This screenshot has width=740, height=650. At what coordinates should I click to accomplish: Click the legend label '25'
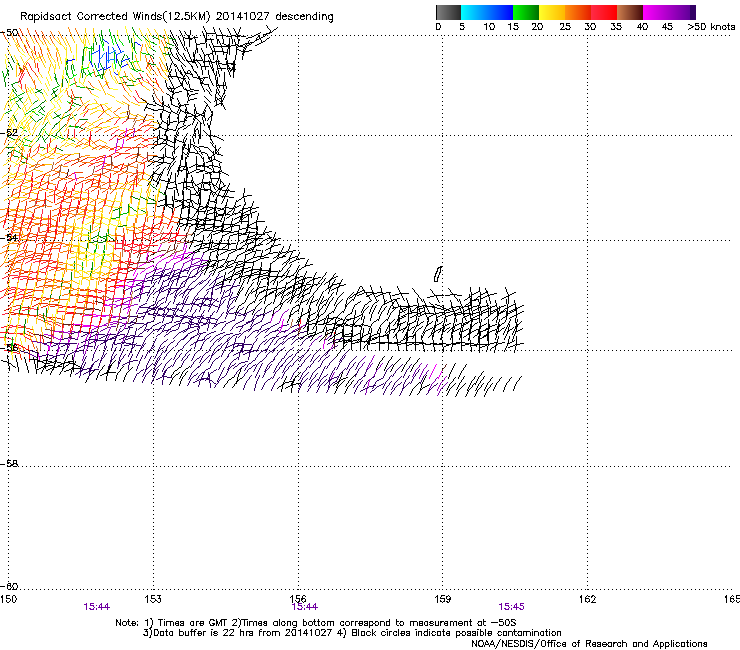coord(565,27)
